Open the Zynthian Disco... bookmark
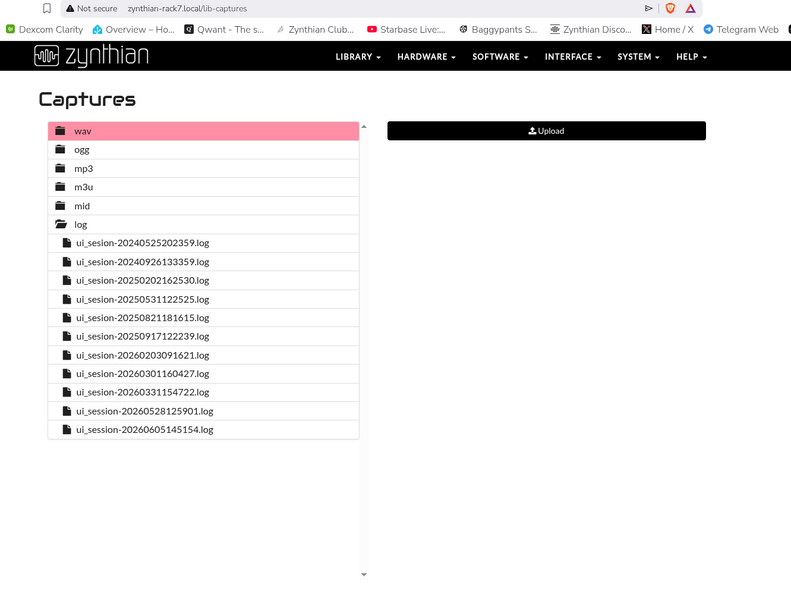The width and height of the screenshot is (791, 600). click(591, 29)
